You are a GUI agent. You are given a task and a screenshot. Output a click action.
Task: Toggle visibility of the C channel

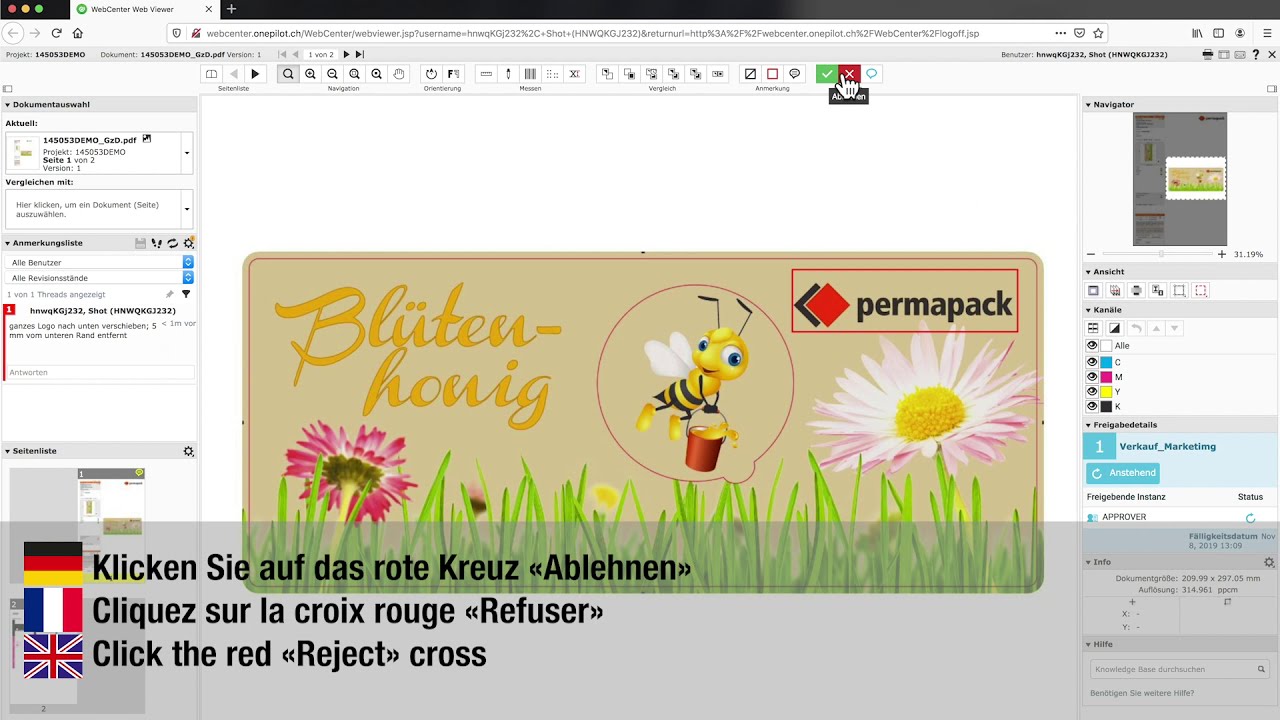pyautogui.click(x=1092, y=362)
